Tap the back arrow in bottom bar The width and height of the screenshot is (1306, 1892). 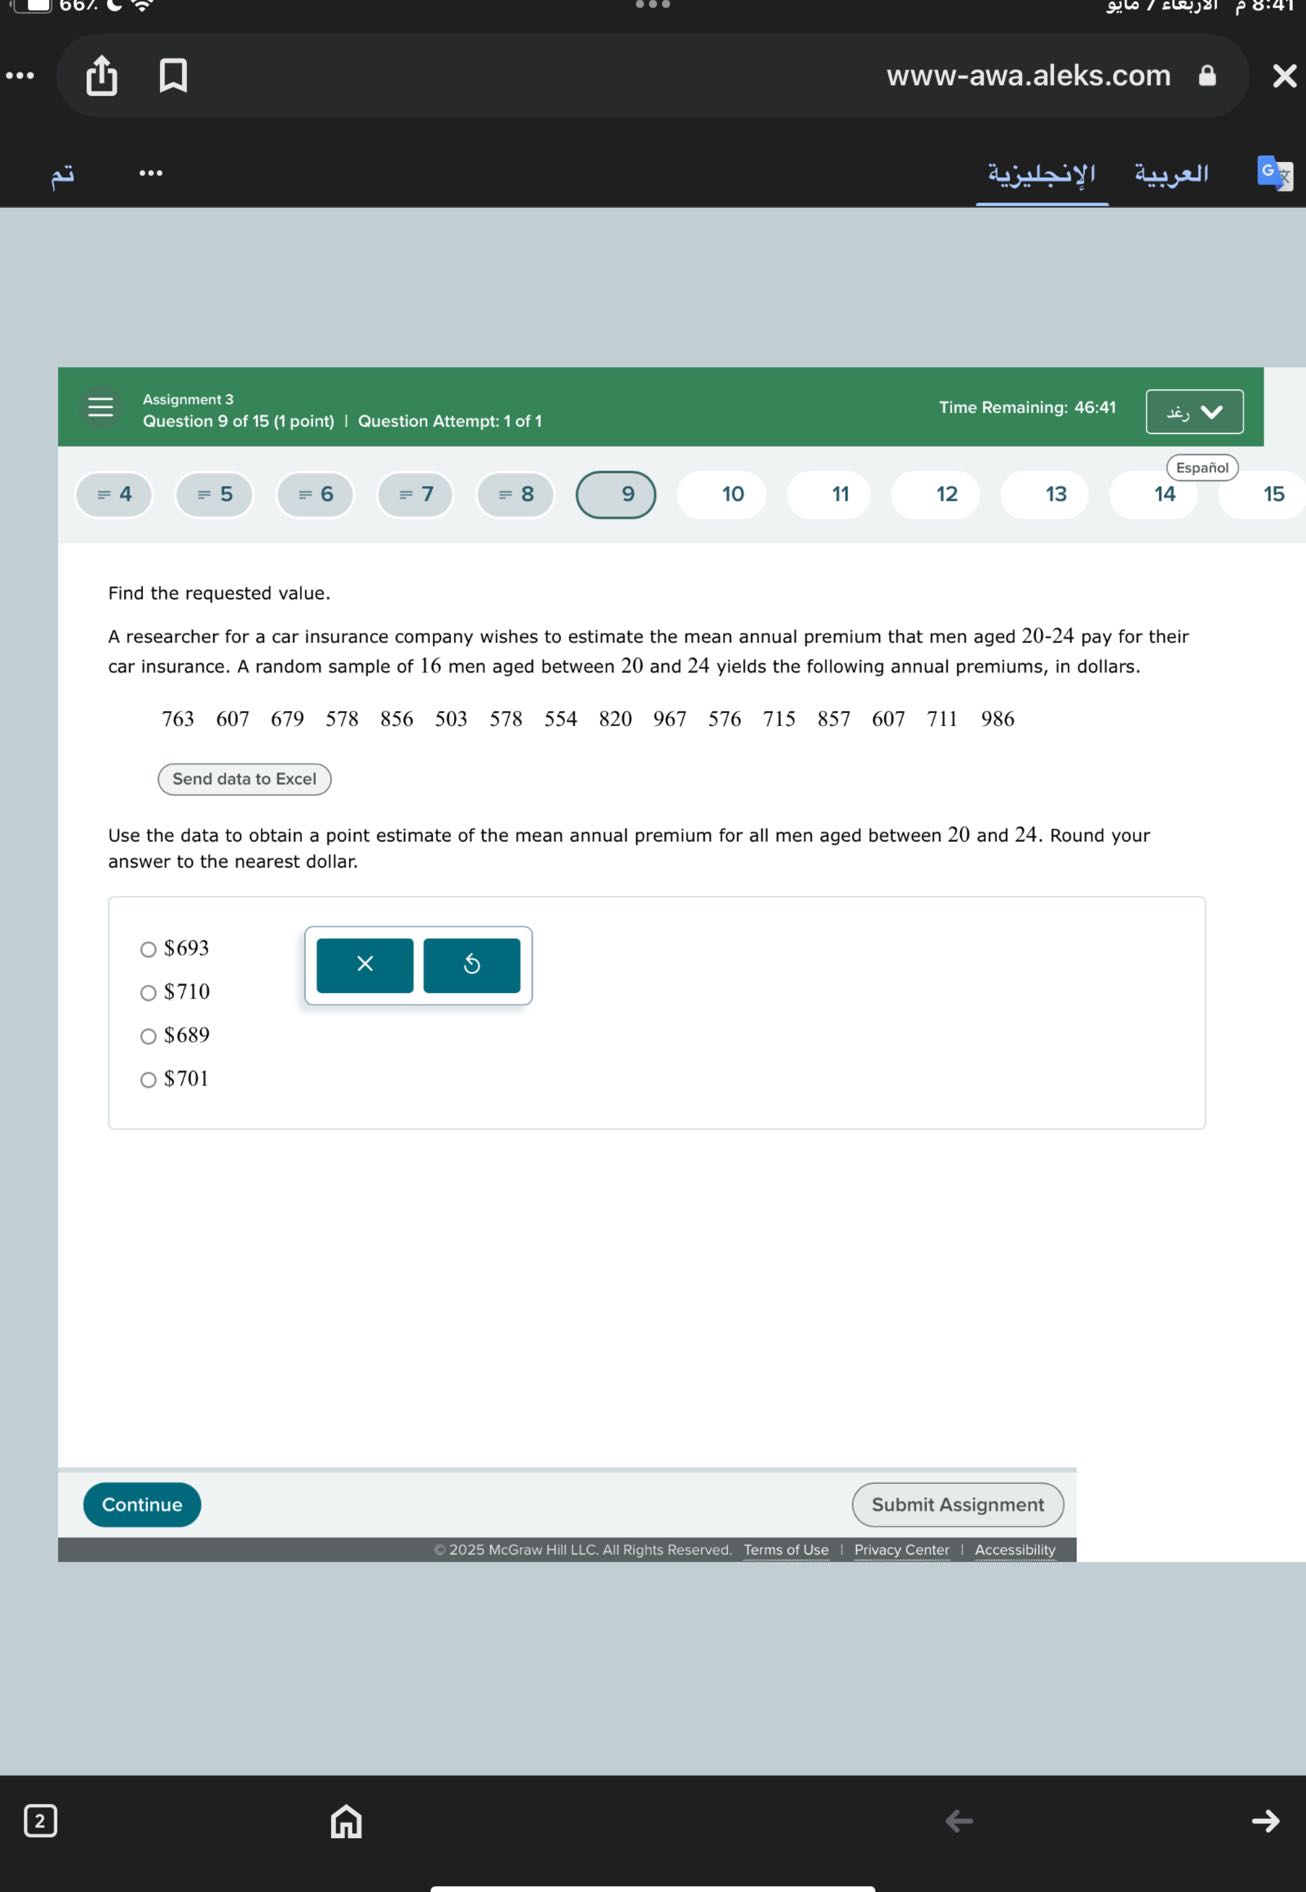[x=959, y=1821]
